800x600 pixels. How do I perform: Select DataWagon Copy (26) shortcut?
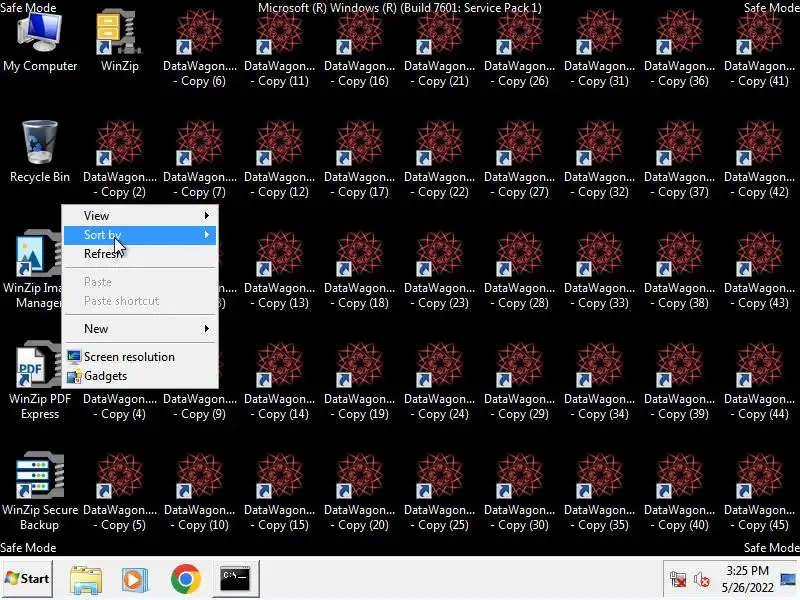(x=519, y=50)
